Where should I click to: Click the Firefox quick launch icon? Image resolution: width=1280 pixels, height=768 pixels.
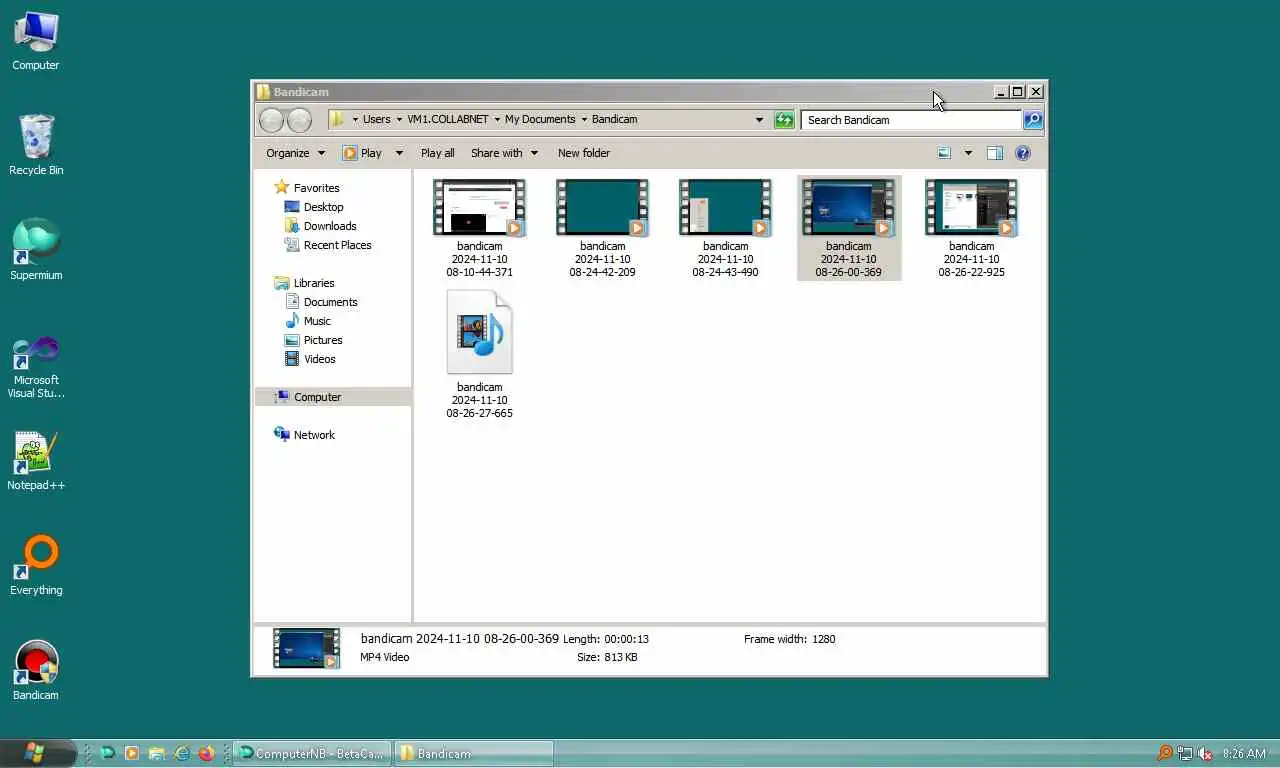tap(207, 753)
